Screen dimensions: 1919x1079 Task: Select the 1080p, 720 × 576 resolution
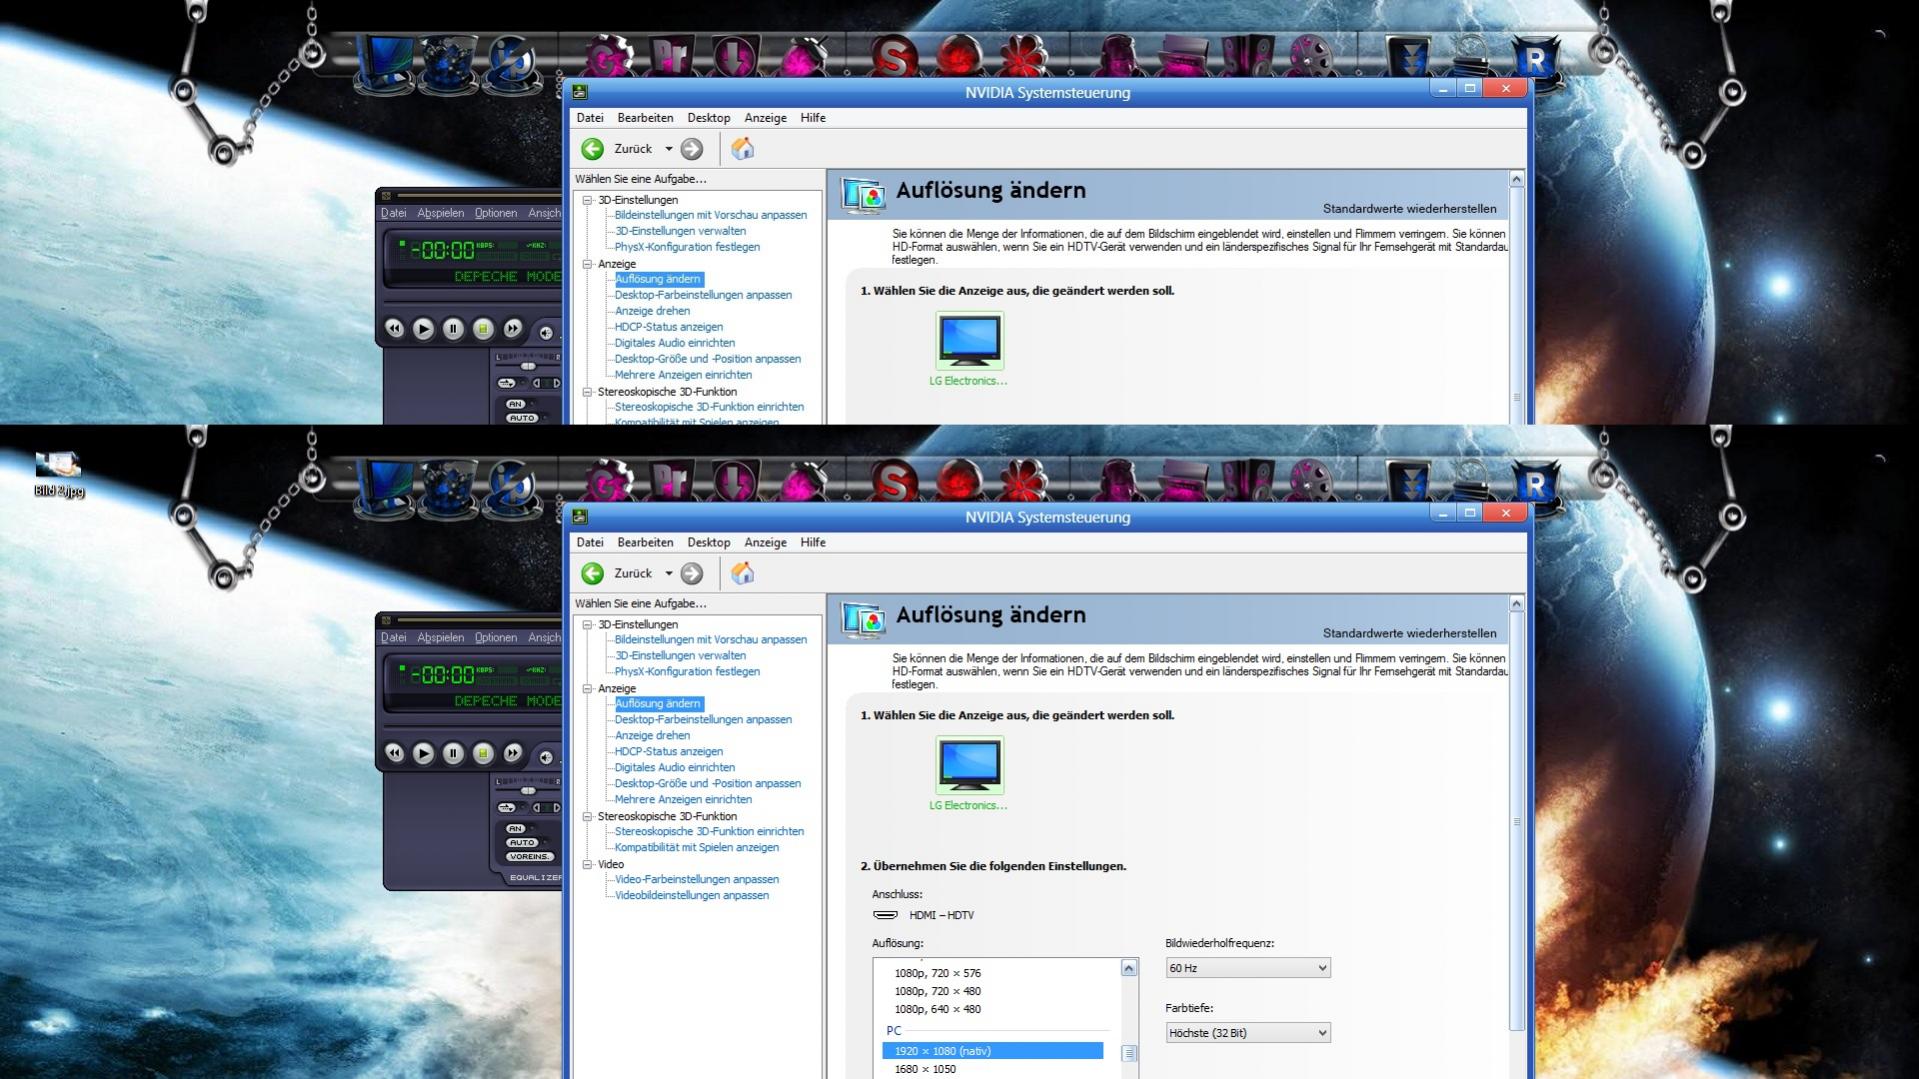[937, 973]
